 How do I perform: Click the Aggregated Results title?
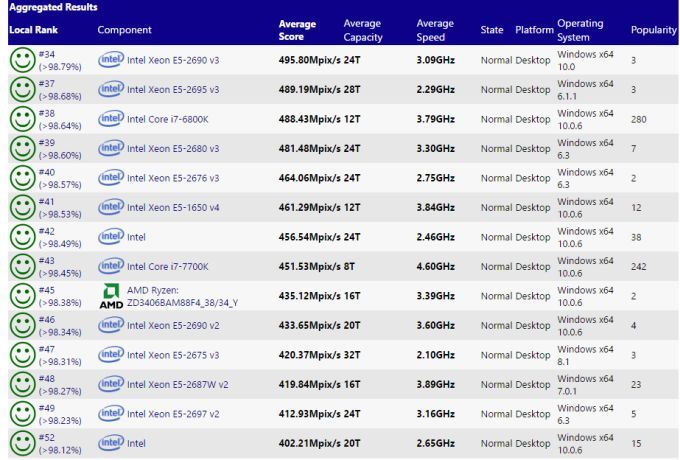pyautogui.click(x=53, y=7)
